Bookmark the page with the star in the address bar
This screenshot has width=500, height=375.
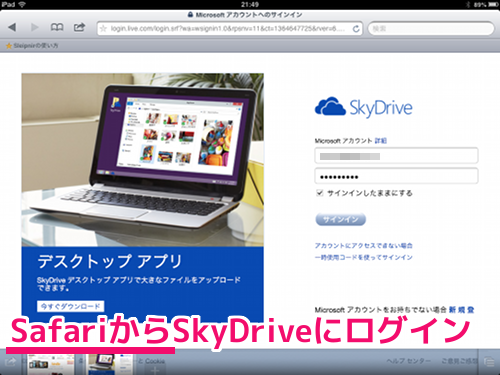tap(103, 29)
